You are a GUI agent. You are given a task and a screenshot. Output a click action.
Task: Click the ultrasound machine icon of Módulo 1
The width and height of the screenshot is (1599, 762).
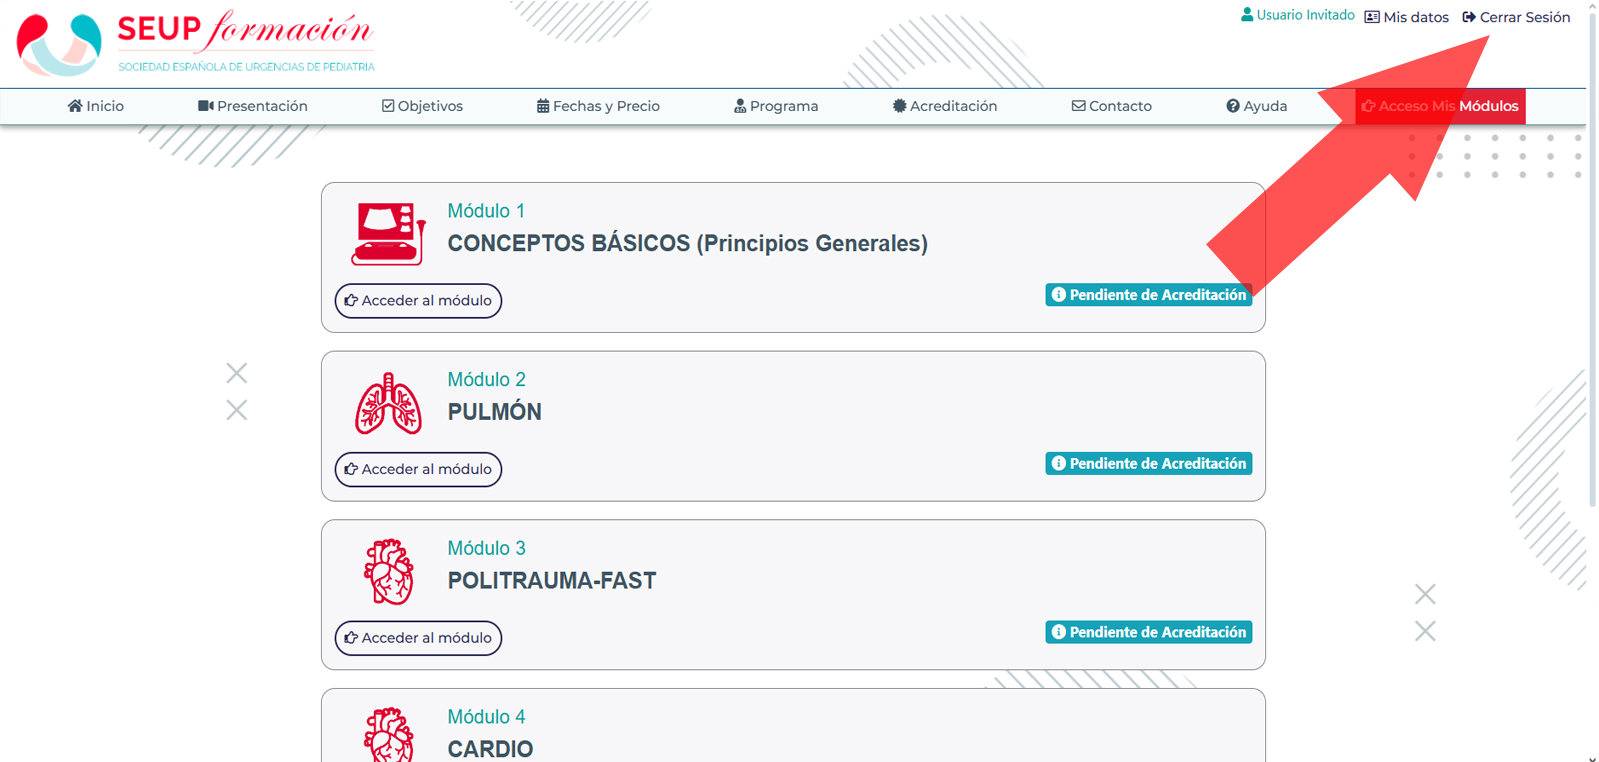[x=388, y=233]
